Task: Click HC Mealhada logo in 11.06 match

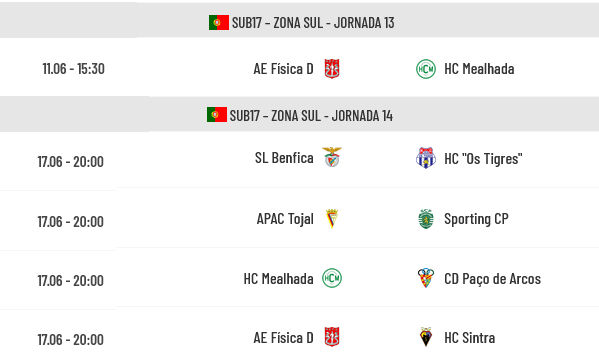Action: (426, 69)
